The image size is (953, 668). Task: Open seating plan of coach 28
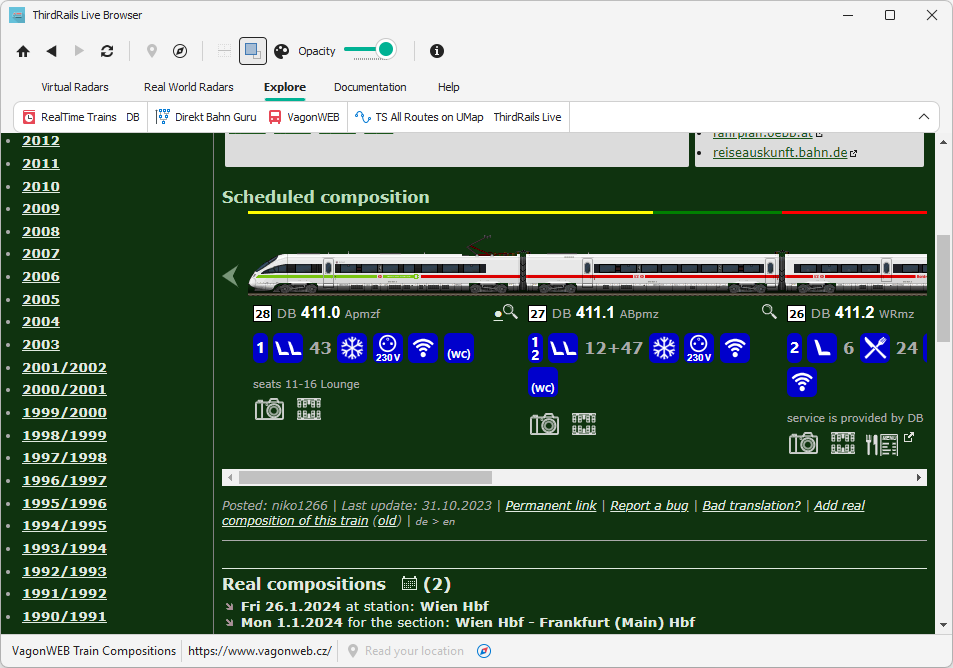coord(309,410)
